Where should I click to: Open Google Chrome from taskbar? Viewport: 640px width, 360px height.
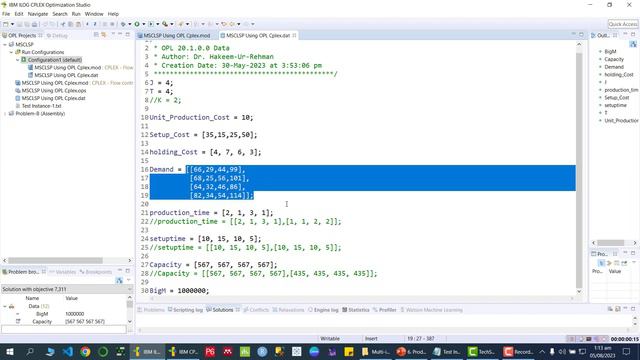tap(85, 351)
